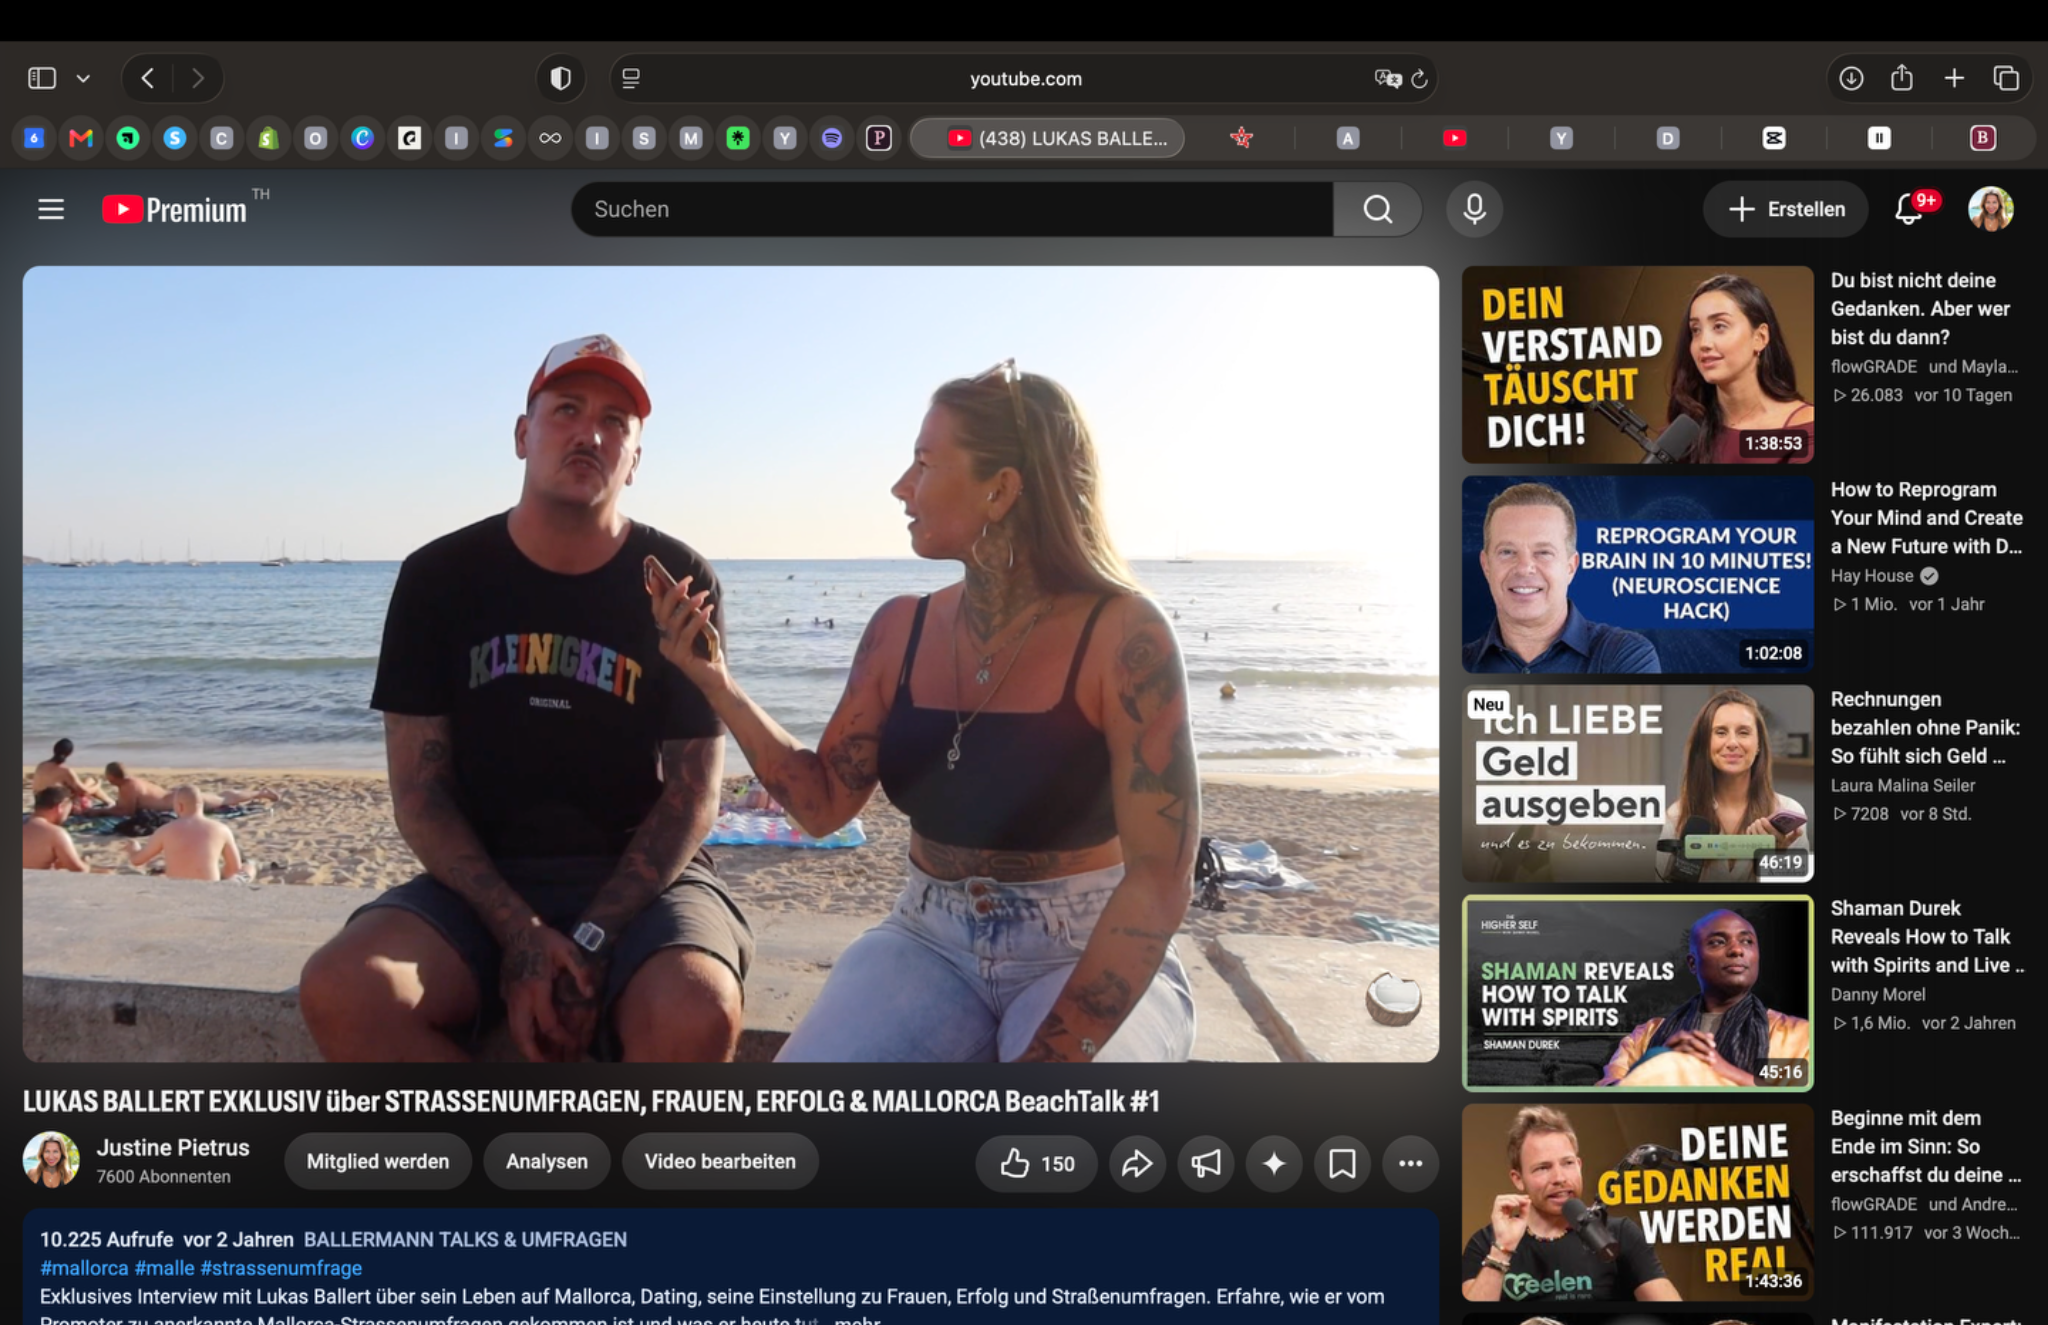Open Shaman Durek Reveals video title
Image resolution: width=2048 pixels, height=1325 pixels.
tap(1927, 937)
